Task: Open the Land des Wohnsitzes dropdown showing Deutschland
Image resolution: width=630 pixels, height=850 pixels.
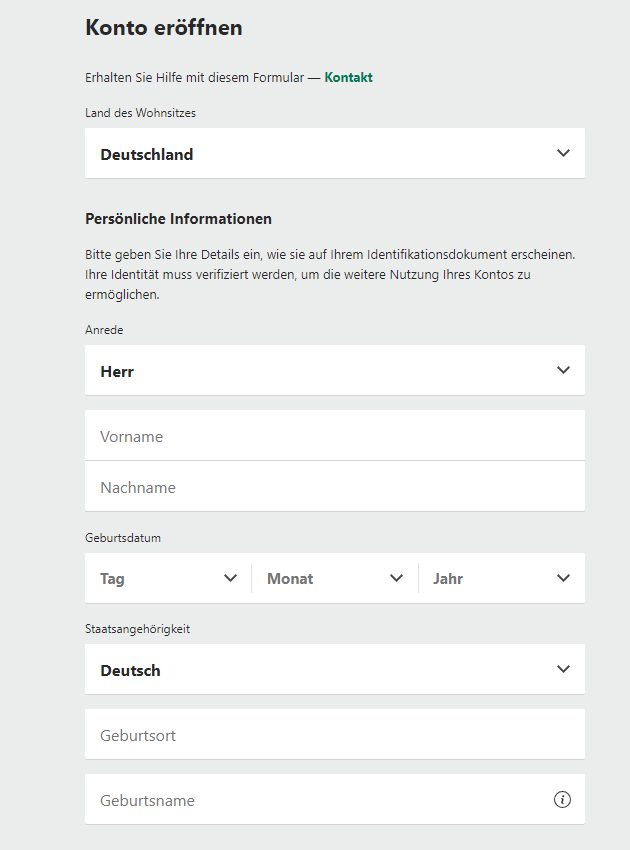Action: tap(335, 153)
